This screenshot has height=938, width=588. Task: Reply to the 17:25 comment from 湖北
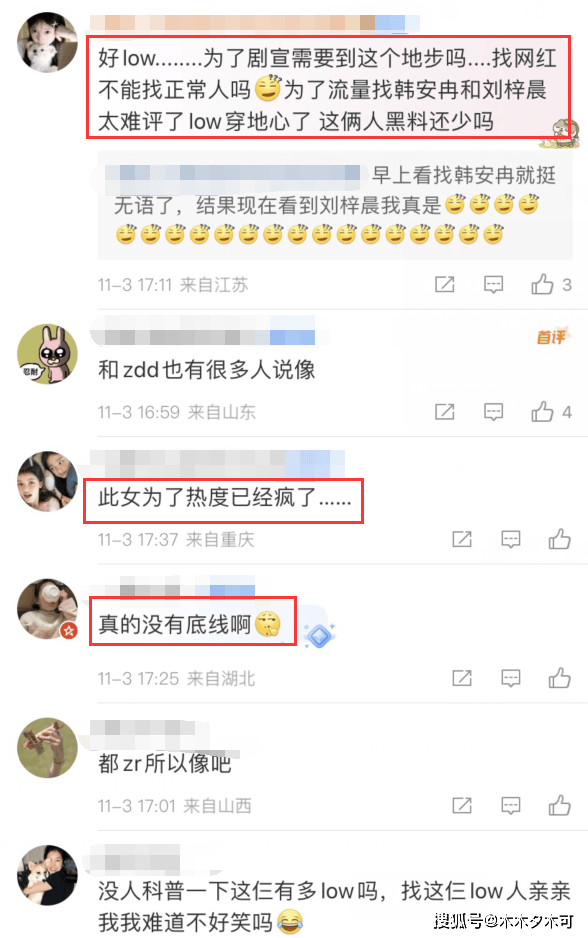point(511,678)
